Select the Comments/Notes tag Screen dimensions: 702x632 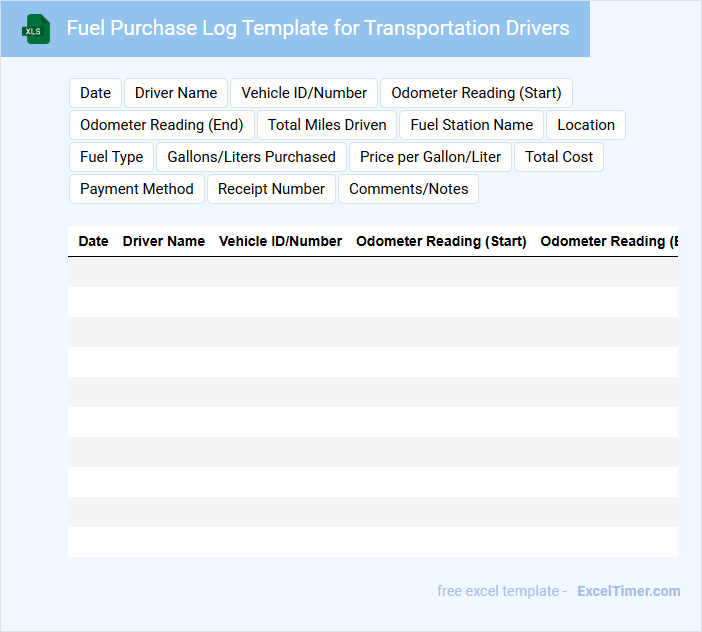coord(408,189)
